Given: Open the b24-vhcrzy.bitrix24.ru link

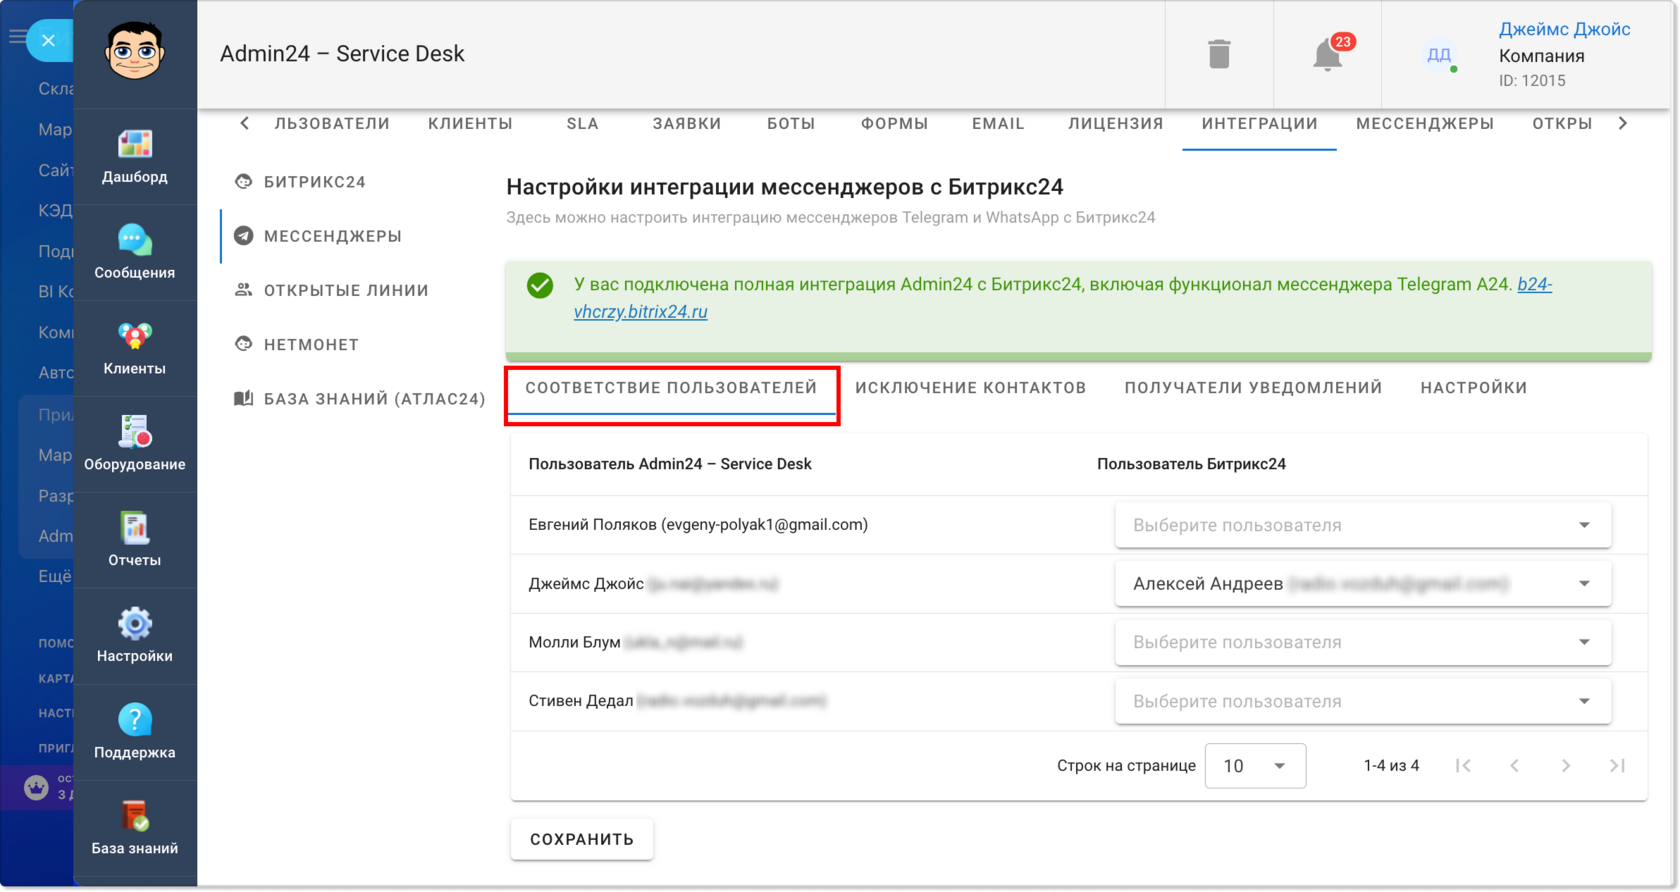Looking at the screenshot, I should point(1063,298).
